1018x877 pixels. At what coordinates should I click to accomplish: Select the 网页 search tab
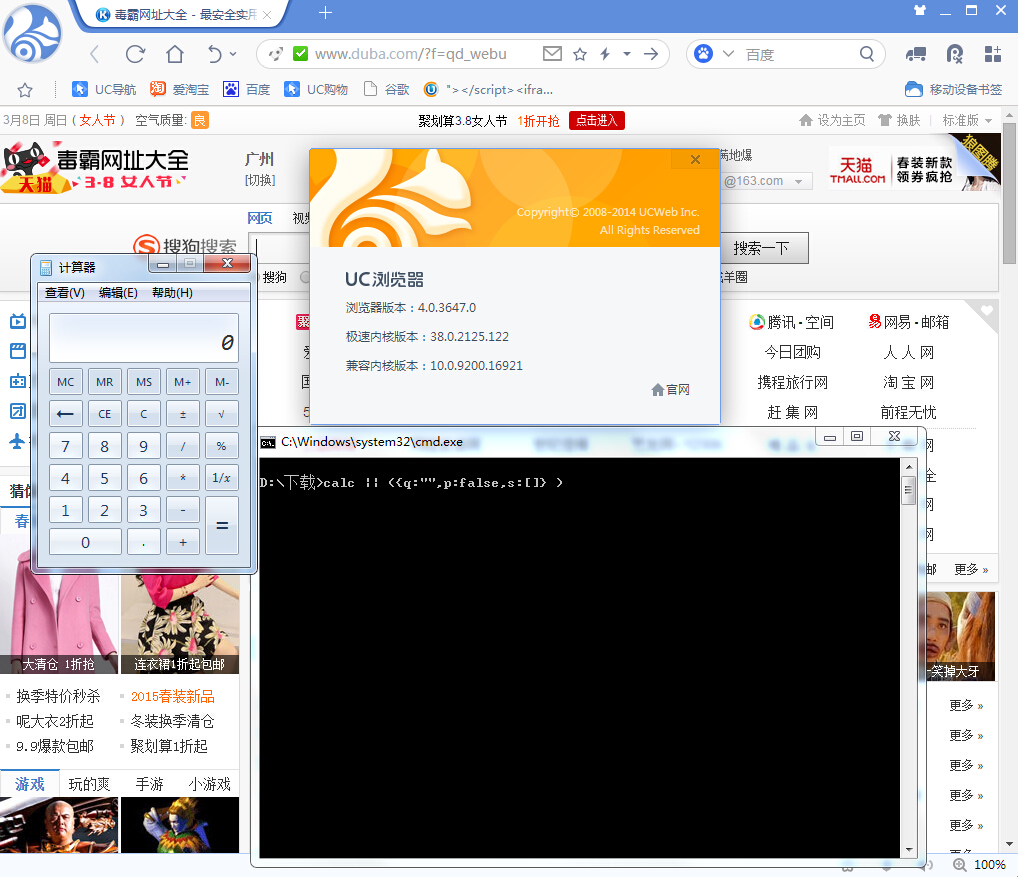click(260, 218)
